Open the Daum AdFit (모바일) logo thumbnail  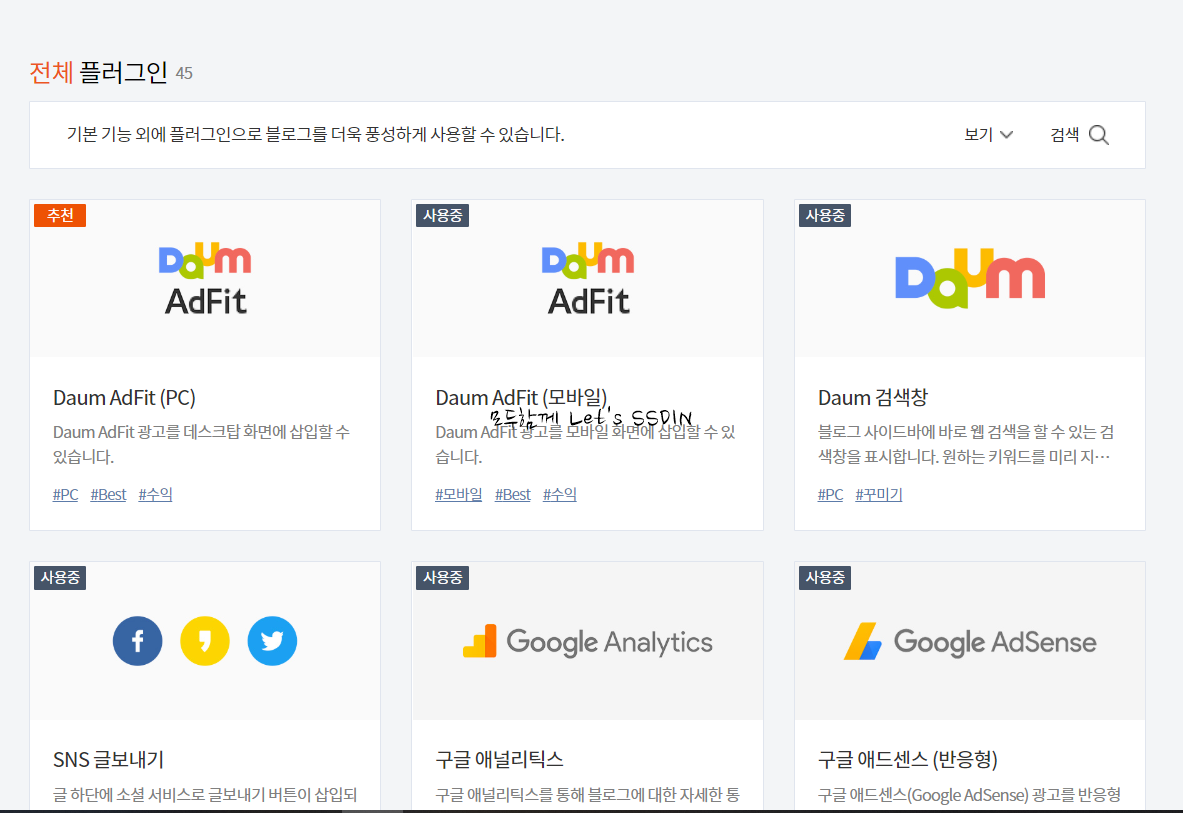(588, 279)
